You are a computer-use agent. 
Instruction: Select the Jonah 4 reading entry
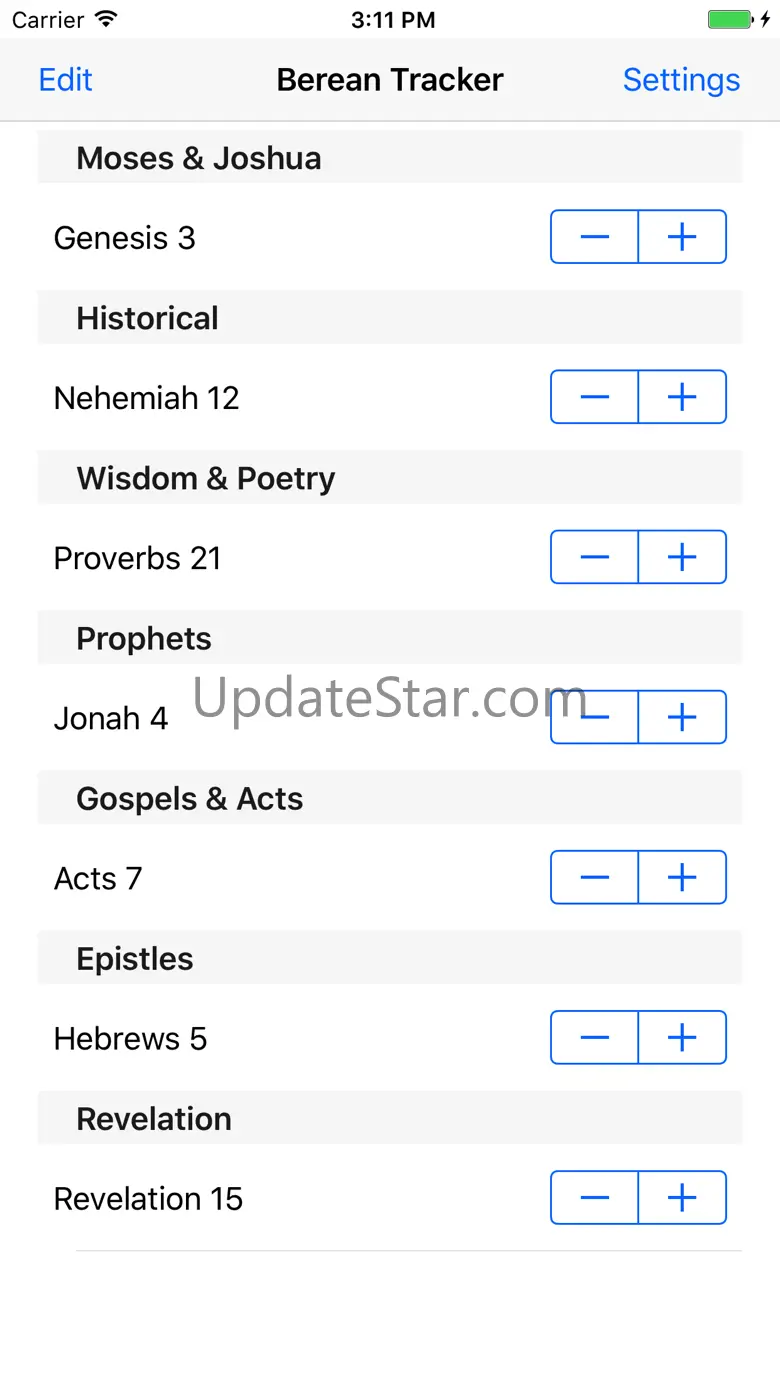(x=111, y=718)
